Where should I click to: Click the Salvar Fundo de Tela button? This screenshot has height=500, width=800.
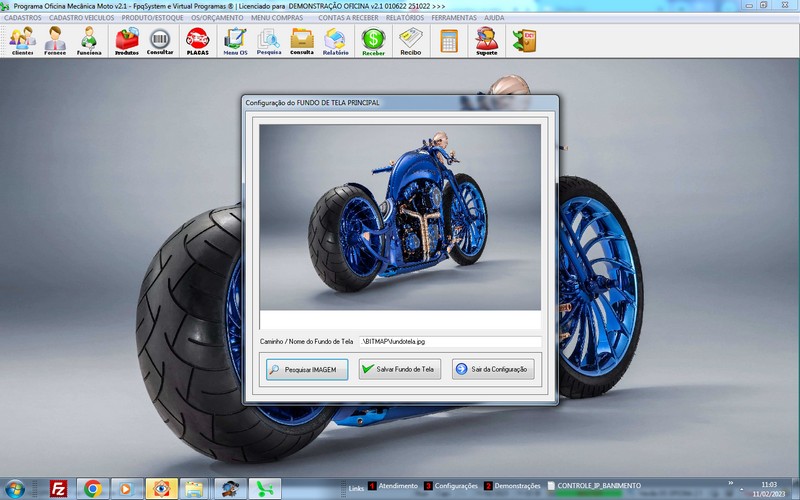[x=400, y=369]
